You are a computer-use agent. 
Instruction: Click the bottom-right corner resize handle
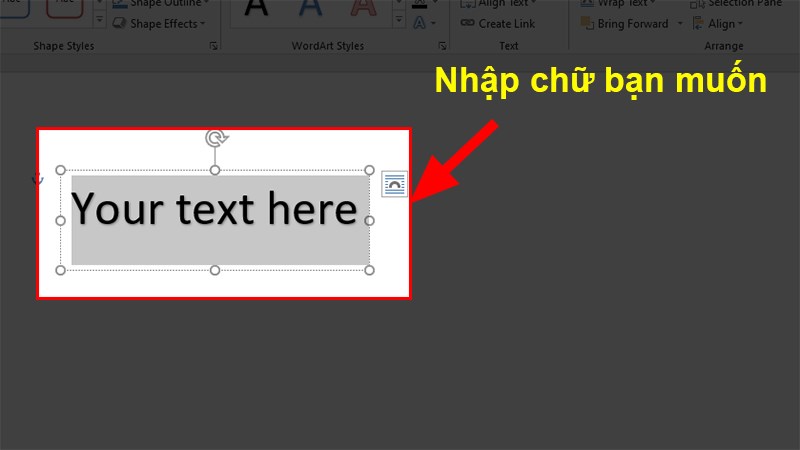click(369, 270)
